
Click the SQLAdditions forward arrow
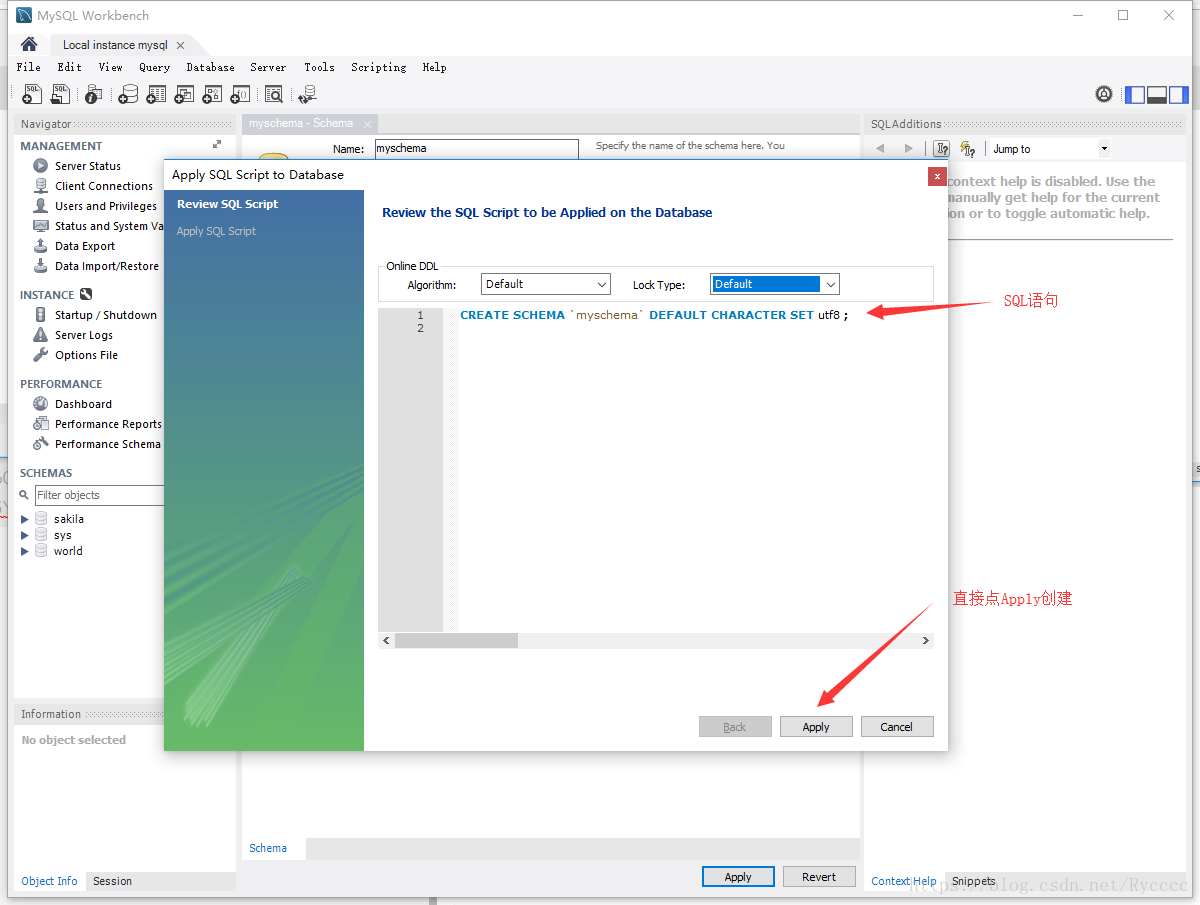(x=908, y=148)
